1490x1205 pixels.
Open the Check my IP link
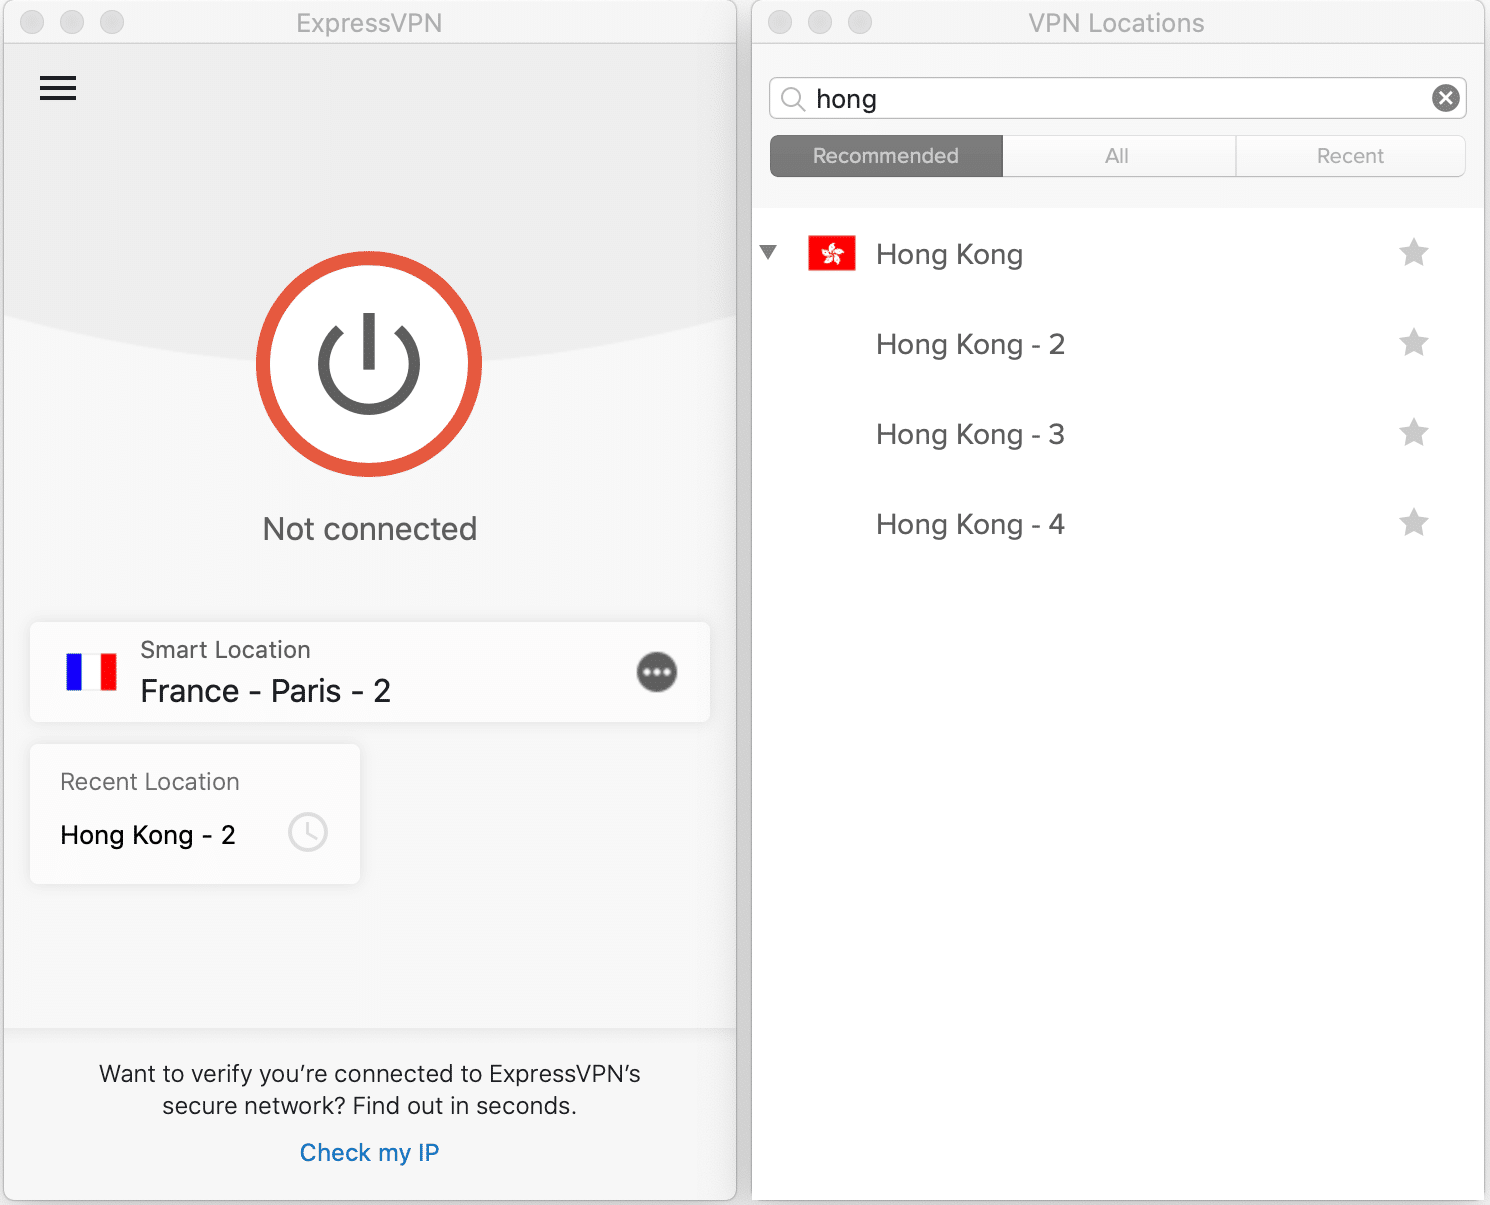click(369, 1152)
